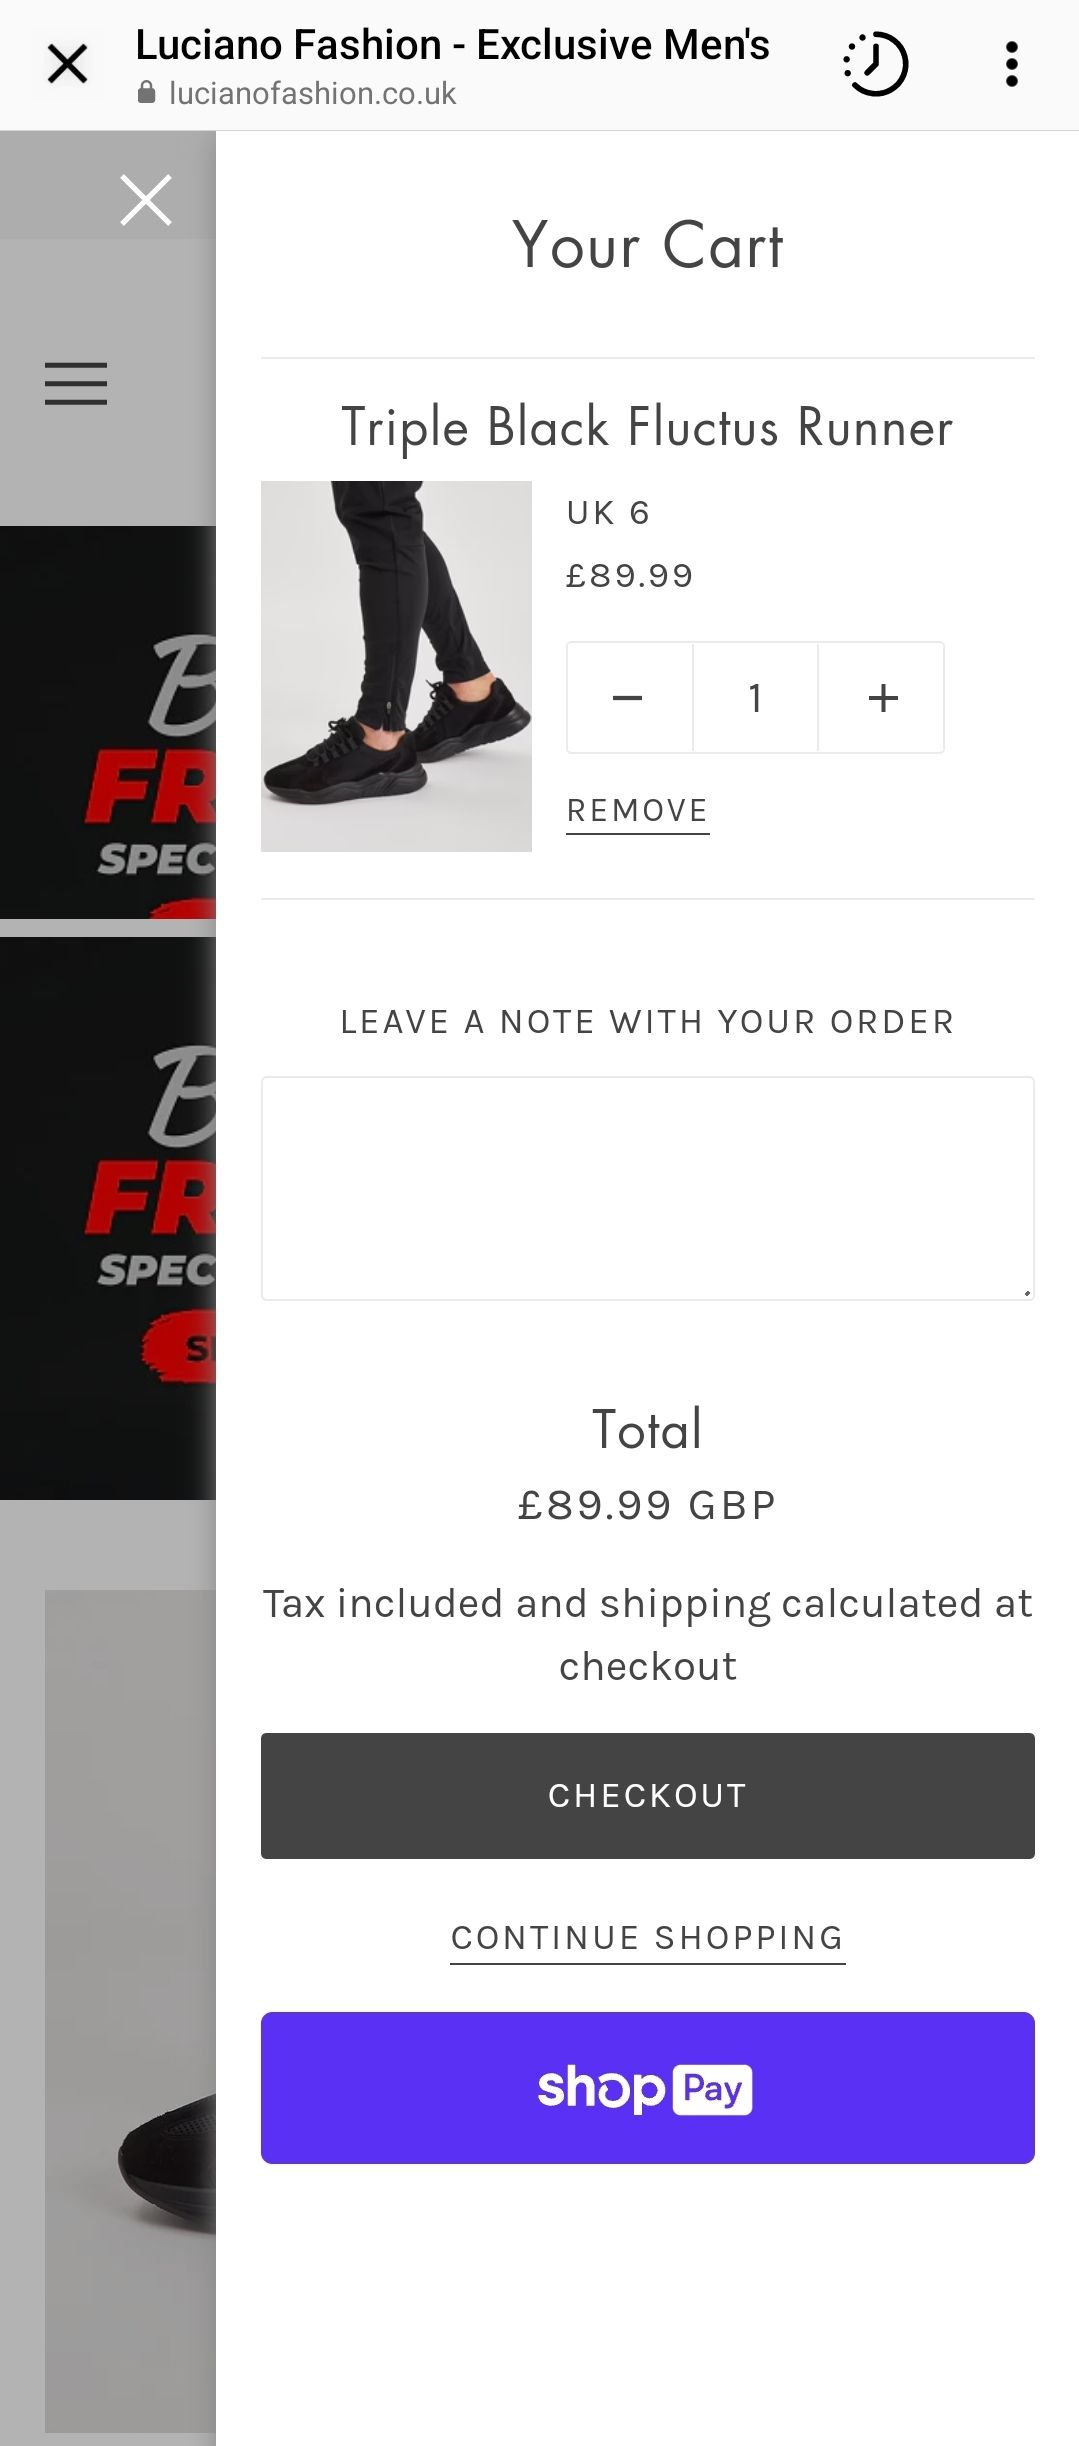The image size is (1079, 2446).
Task: Open the hamburger navigation menu
Action: point(76,383)
